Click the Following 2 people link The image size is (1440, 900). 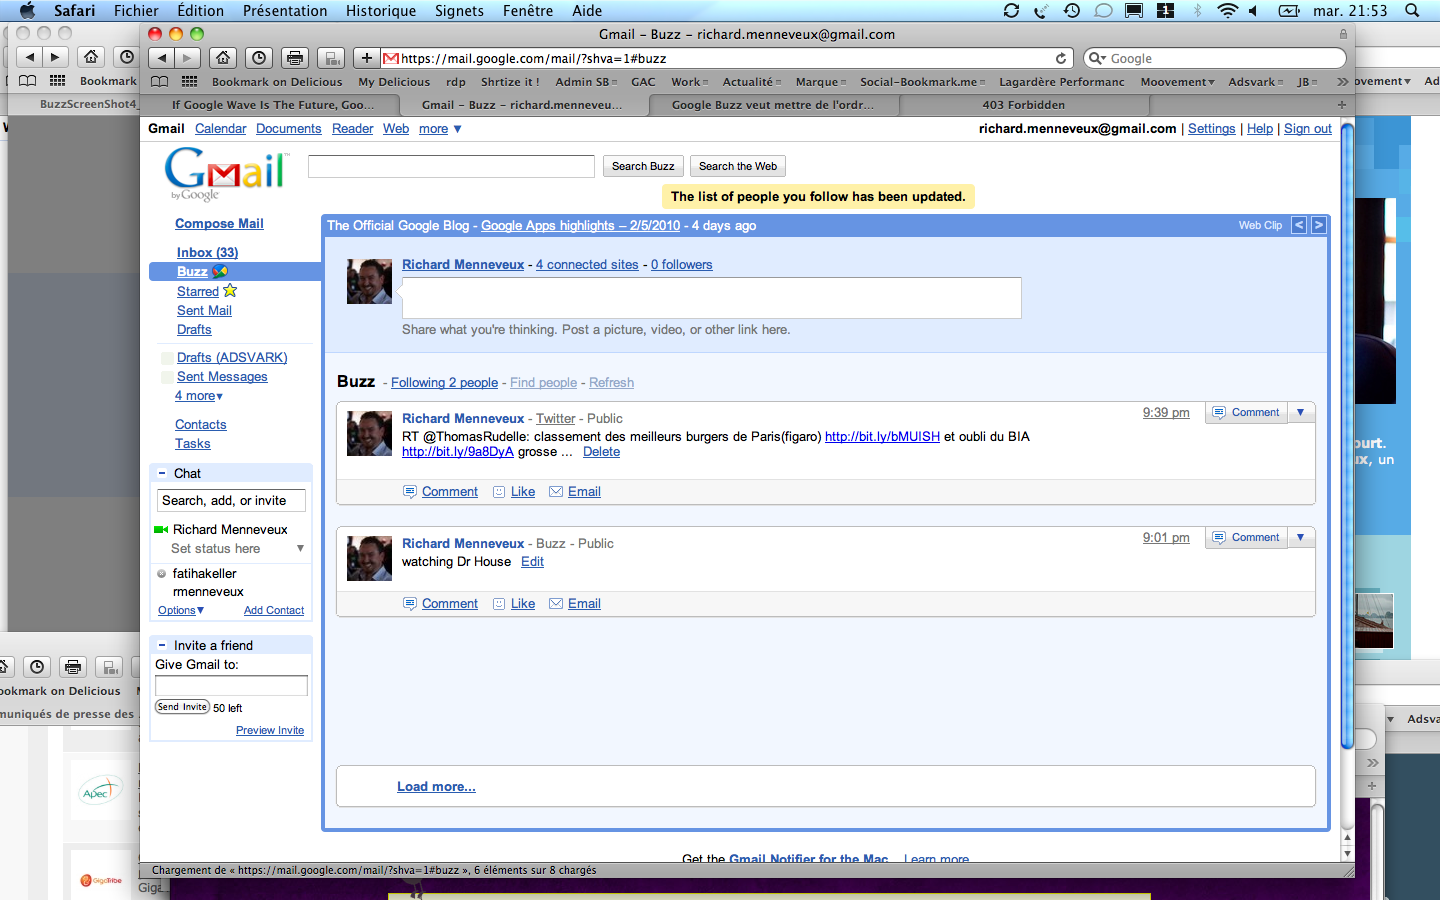coord(444,382)
